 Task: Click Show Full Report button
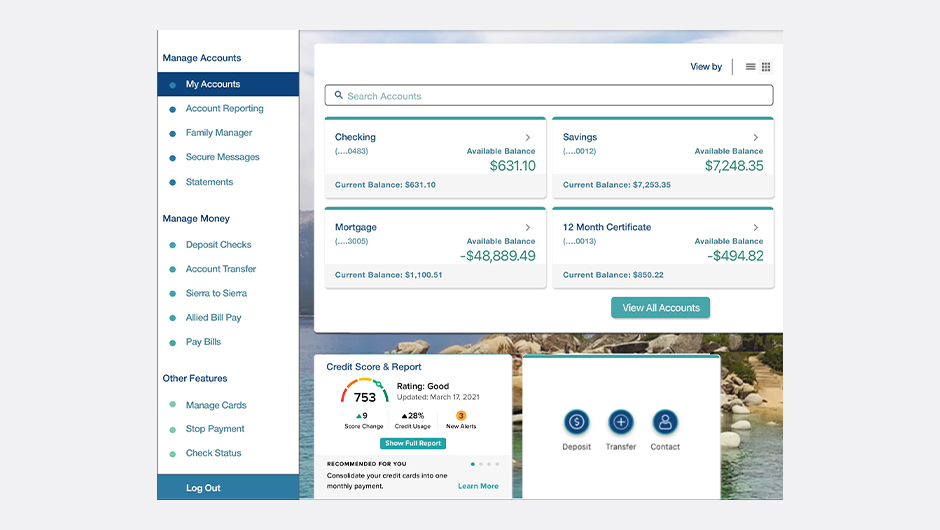413,443
